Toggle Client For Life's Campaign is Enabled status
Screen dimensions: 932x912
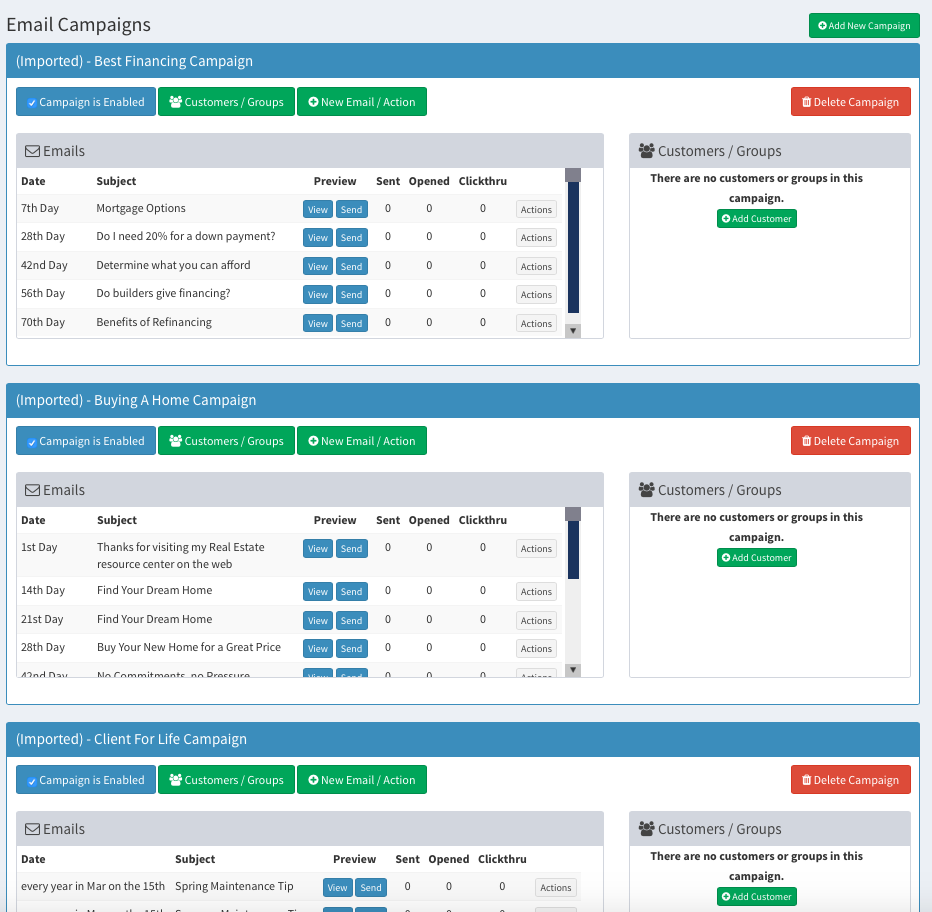click(85, 779)
